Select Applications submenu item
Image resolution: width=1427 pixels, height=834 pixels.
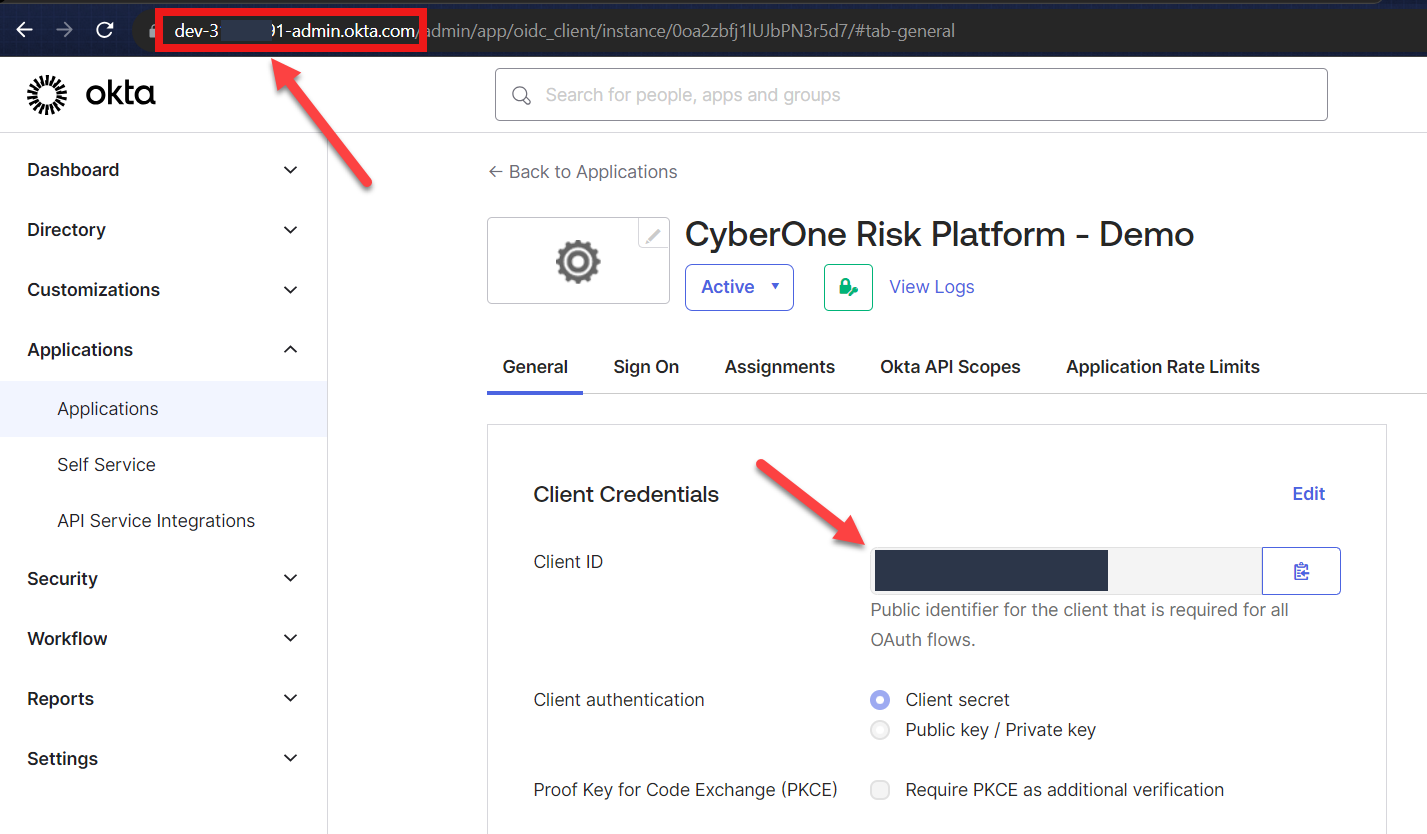point(163,409)
